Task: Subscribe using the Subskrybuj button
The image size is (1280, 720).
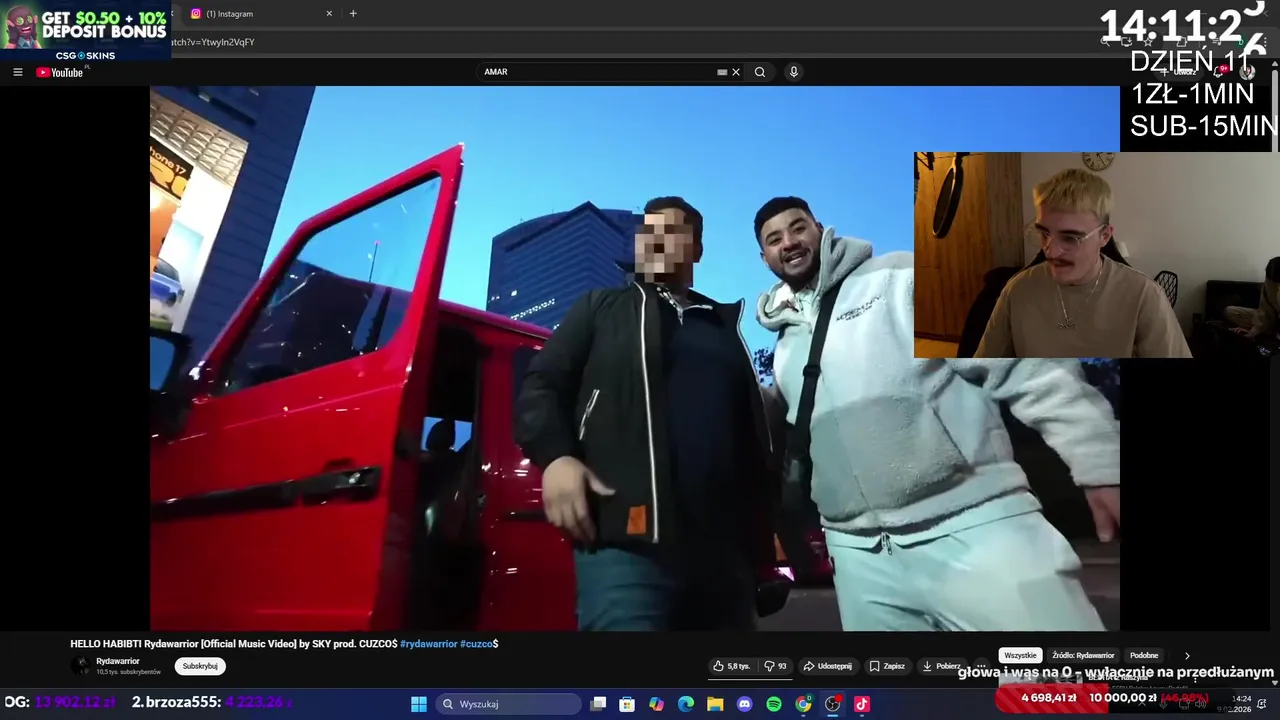Action: click(200, 666)
